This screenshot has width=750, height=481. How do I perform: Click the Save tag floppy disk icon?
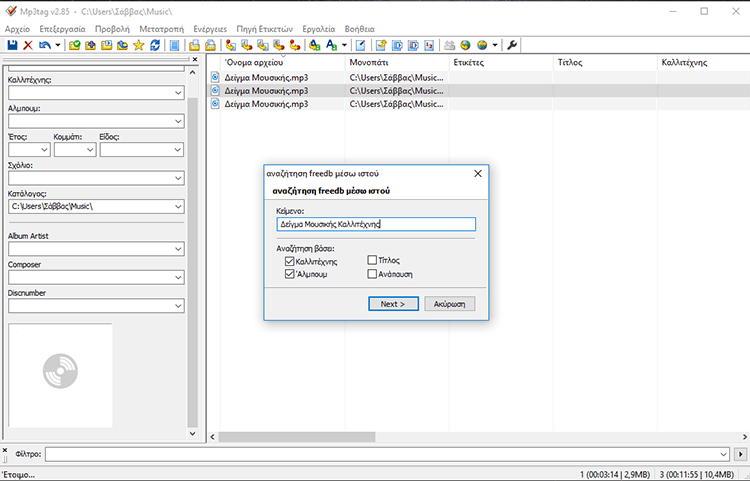point(12,45)
